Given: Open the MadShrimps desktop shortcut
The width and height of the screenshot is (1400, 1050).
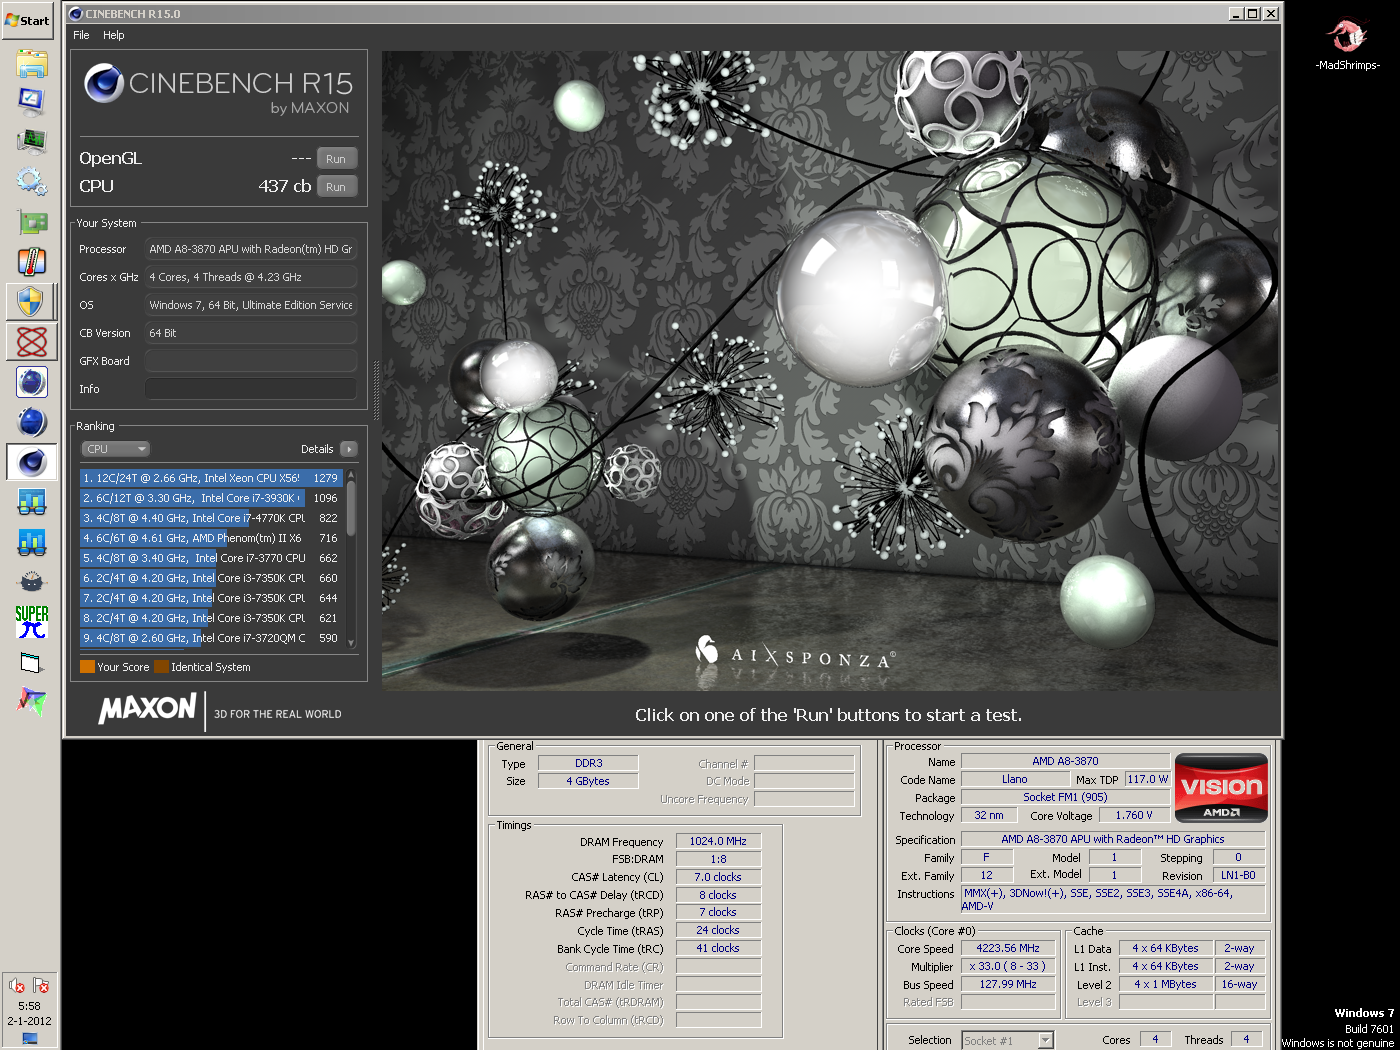Looking at the screenshot, I should (1347, 45).
